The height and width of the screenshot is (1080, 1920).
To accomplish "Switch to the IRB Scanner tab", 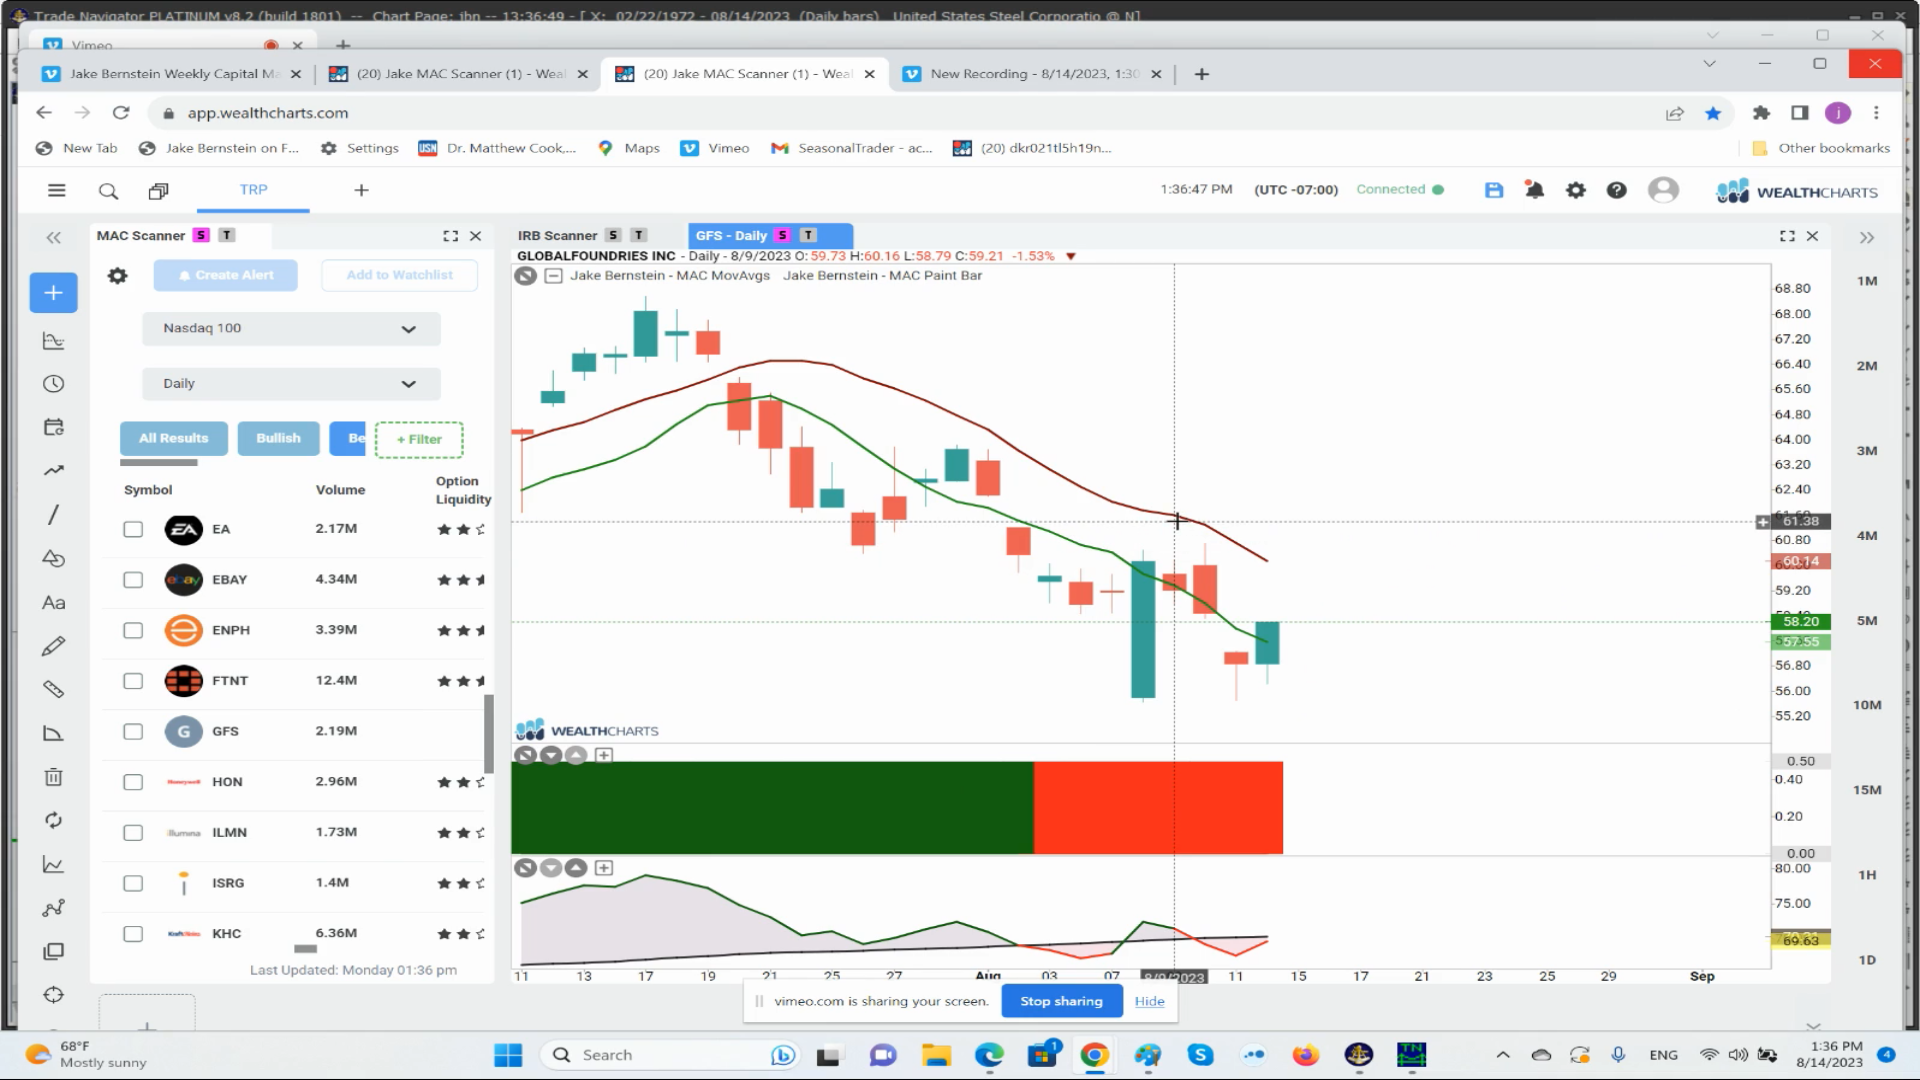I will tap(557, 236).
